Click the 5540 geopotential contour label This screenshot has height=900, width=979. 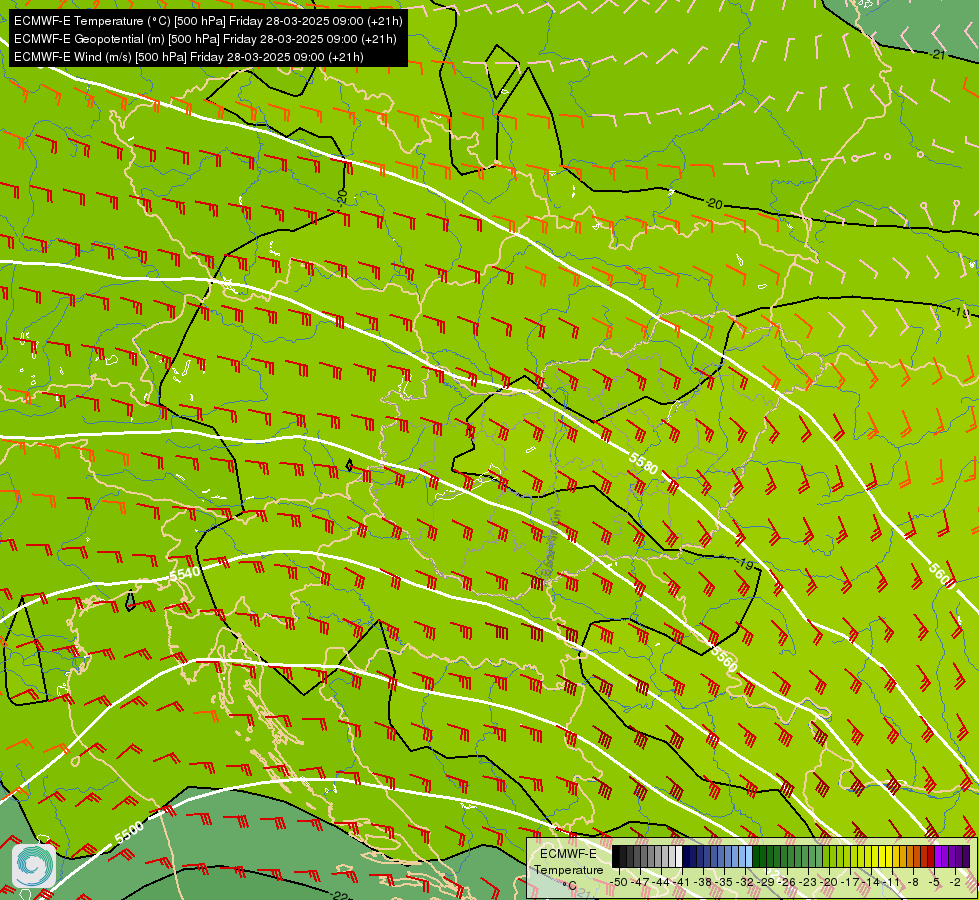[x=185, y=573]
